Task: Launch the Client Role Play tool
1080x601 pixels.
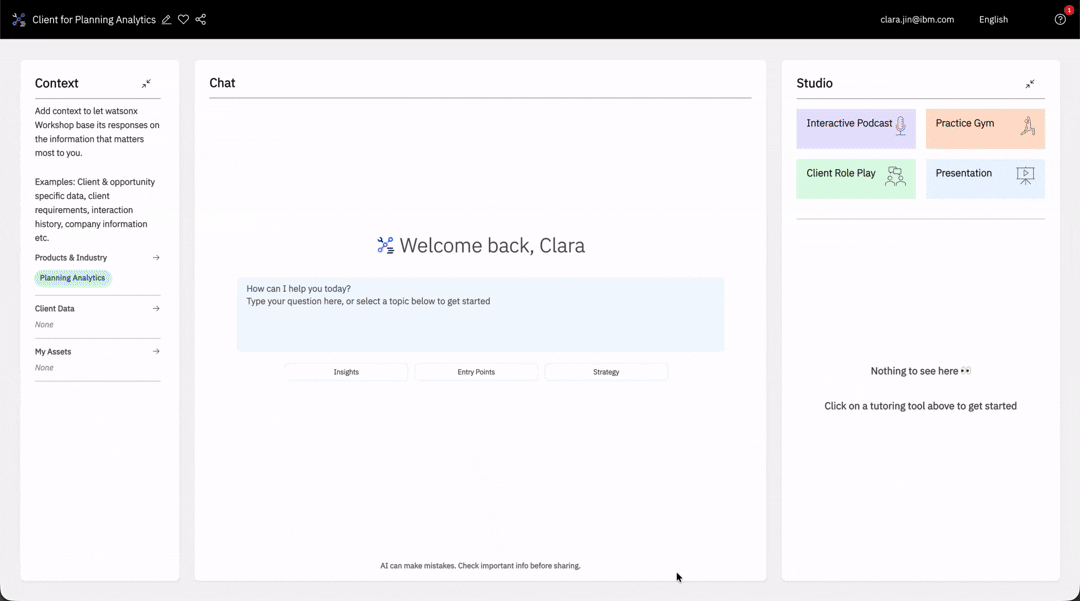Action: click(x=856, y=179)
